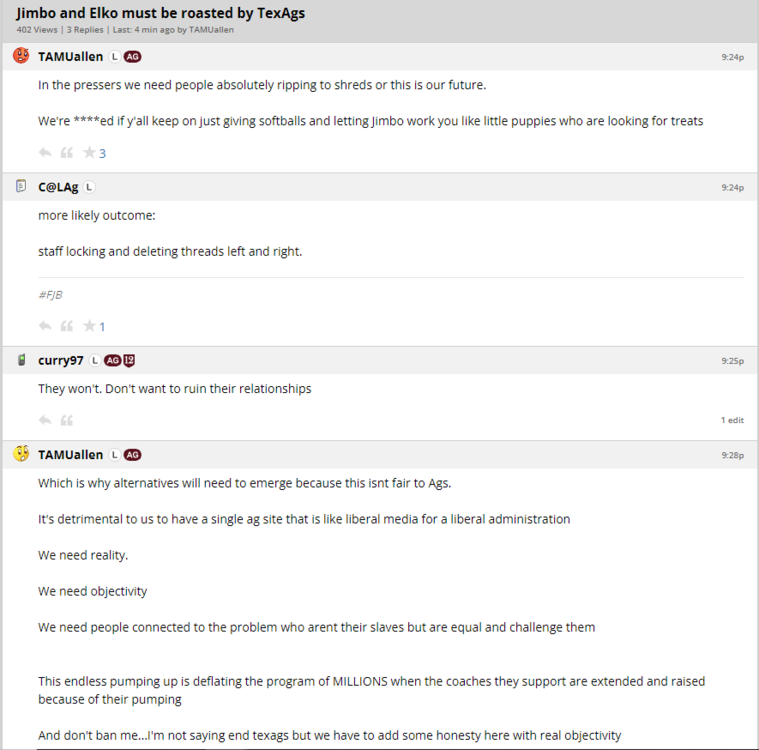Star TAMUallen's post about softballs
The image size is (759, 750).
89,153
